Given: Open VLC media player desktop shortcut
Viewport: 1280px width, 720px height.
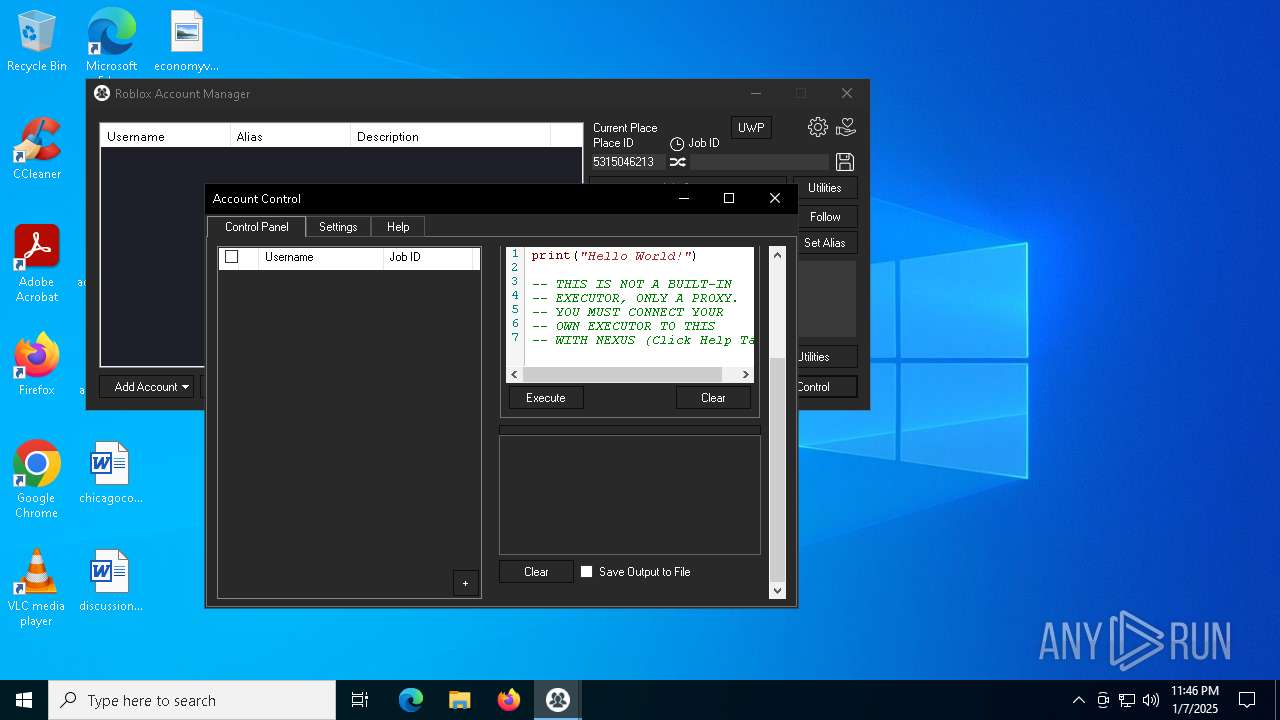Looking at the screenshot, I should (x=37, y=588).
